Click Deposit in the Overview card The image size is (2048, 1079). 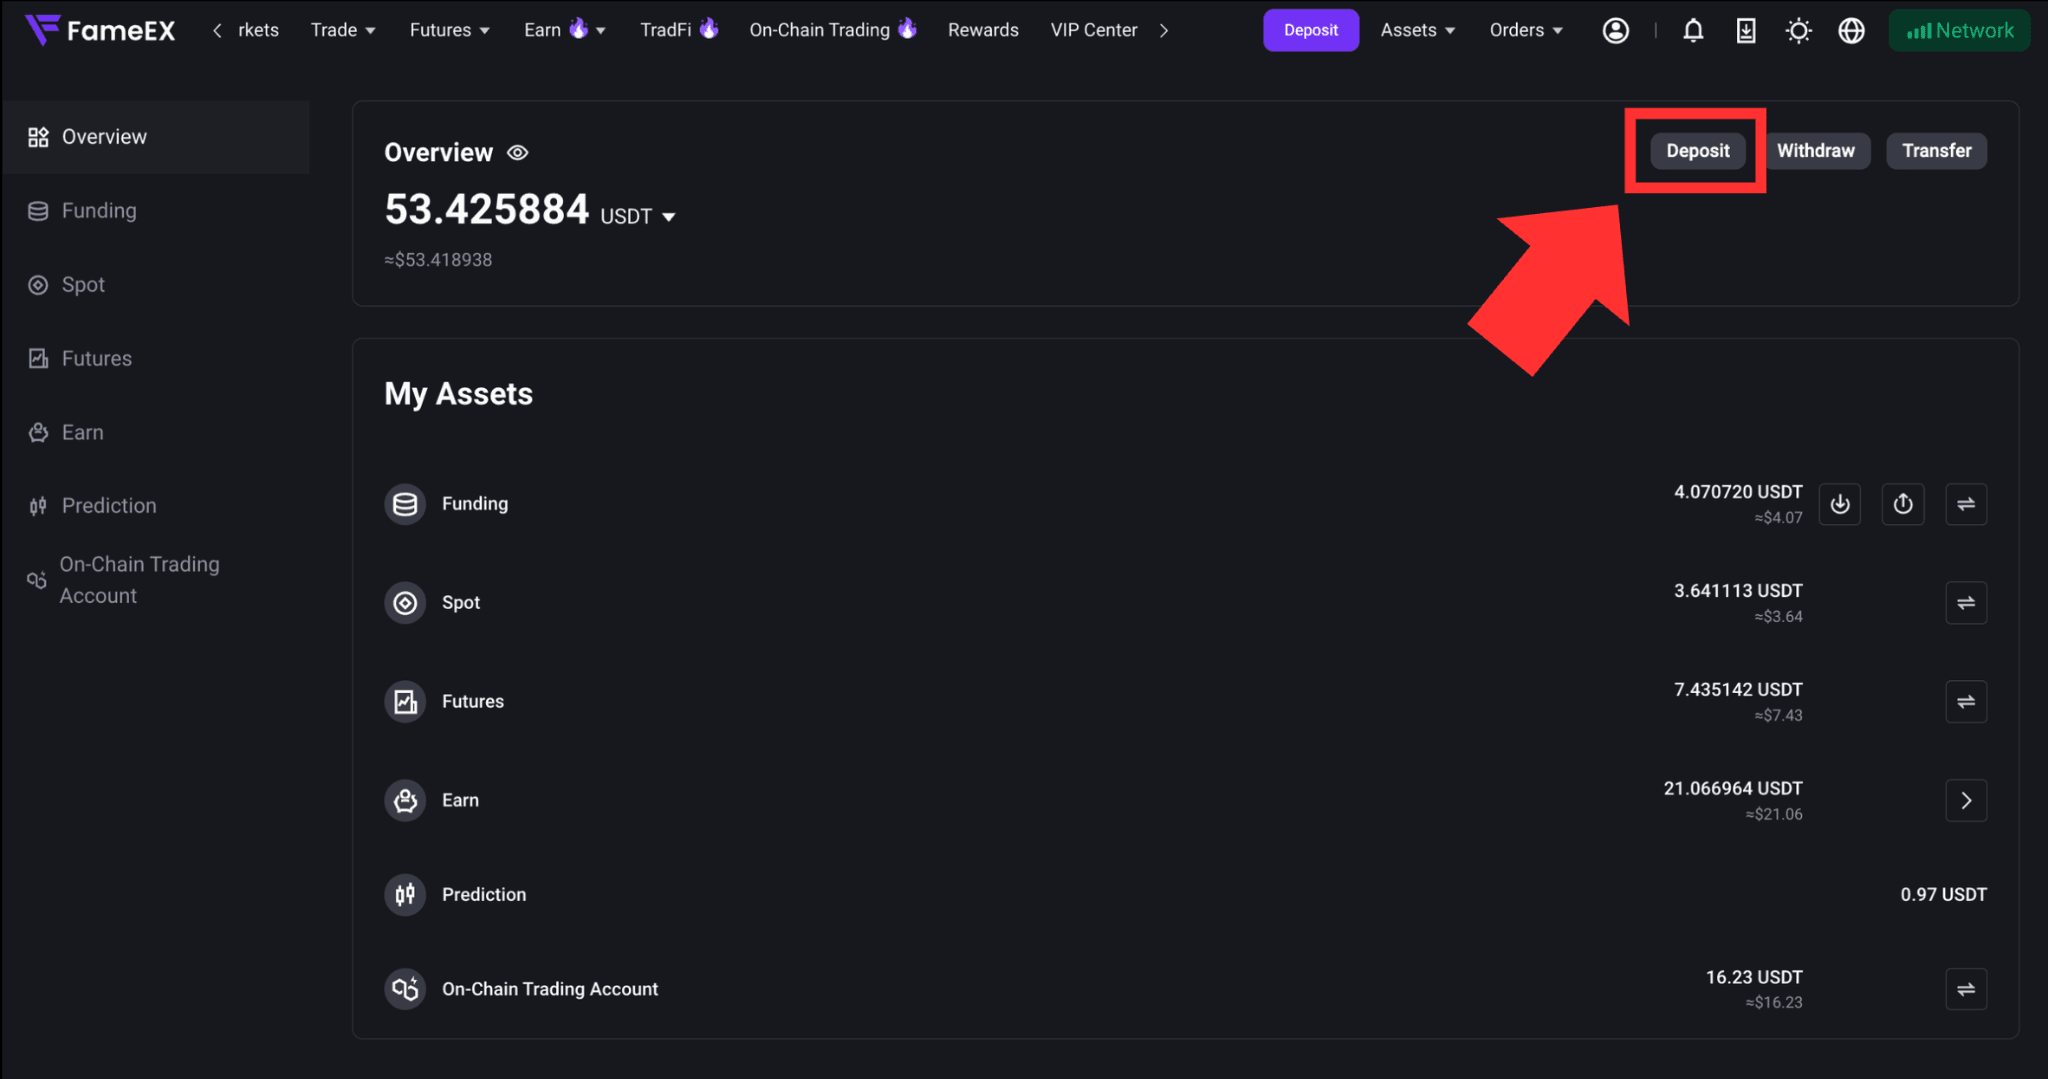click(1697, 151)
